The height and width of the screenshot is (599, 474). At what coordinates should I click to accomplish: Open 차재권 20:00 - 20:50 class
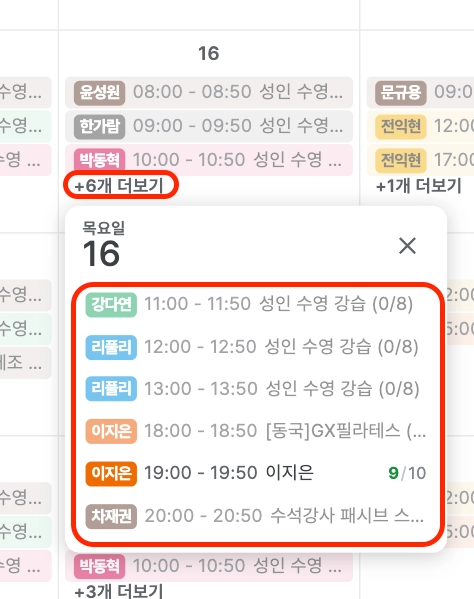pos(256,516)
